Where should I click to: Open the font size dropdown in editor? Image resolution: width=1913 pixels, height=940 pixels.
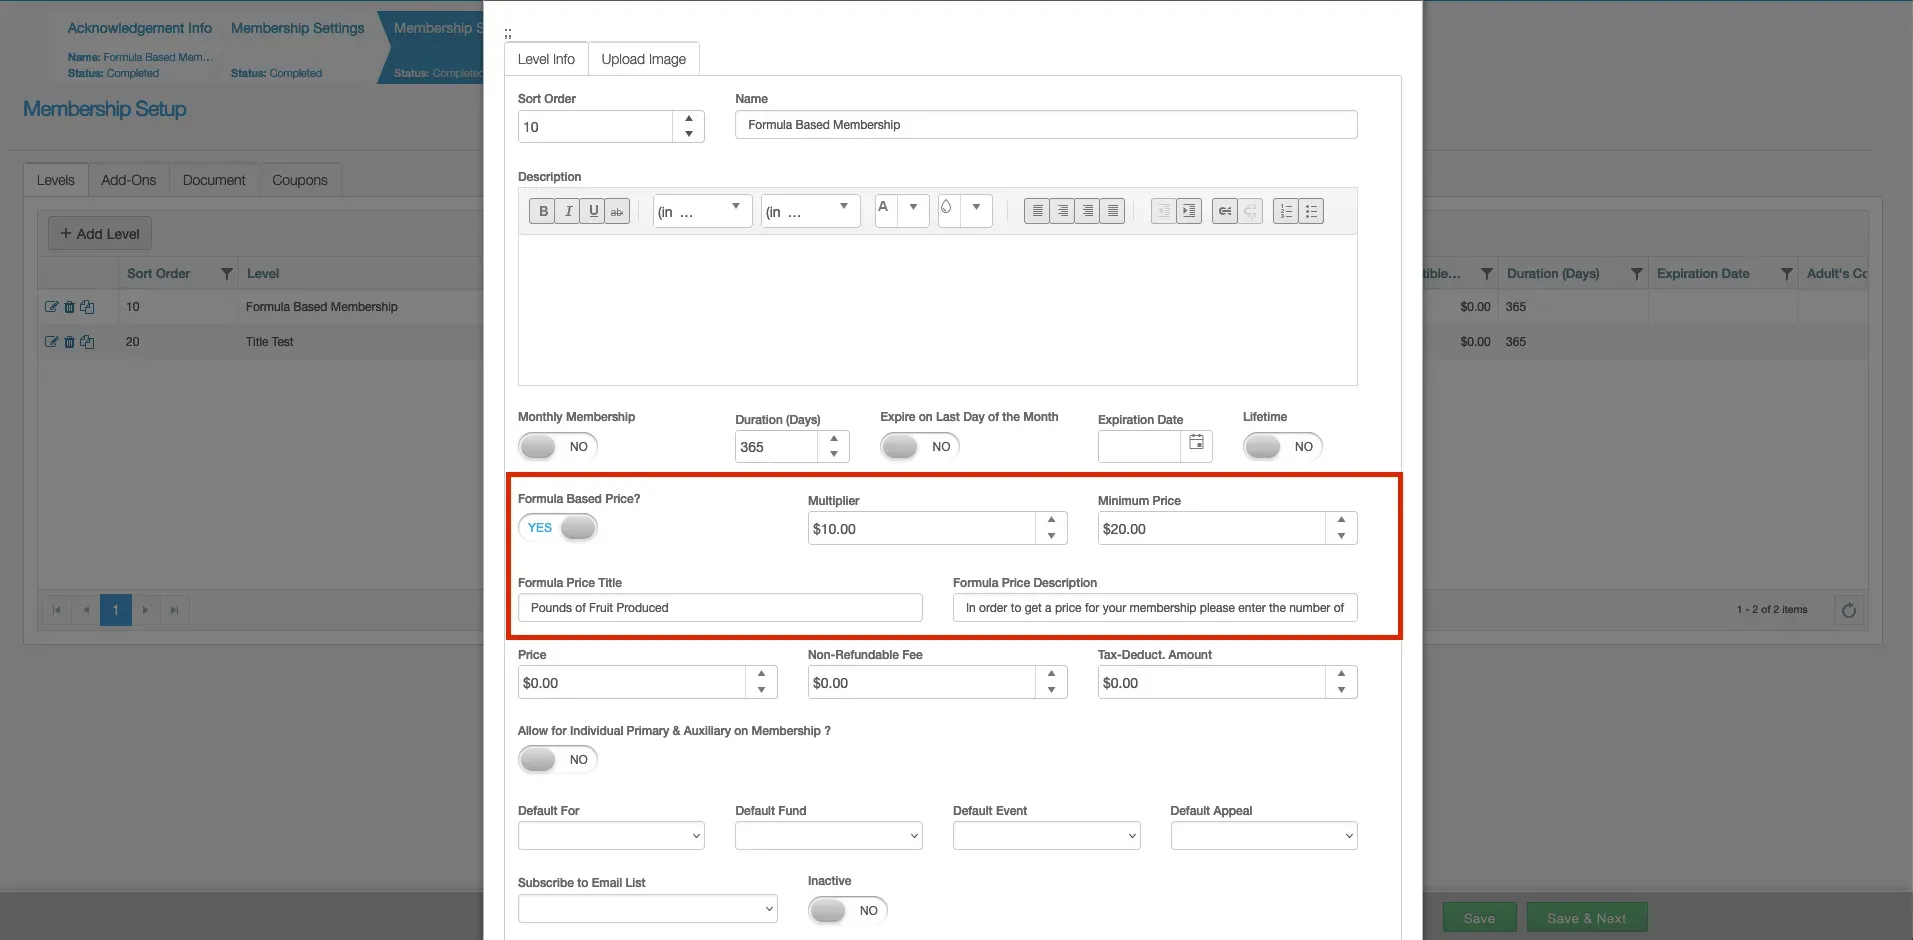810,211
